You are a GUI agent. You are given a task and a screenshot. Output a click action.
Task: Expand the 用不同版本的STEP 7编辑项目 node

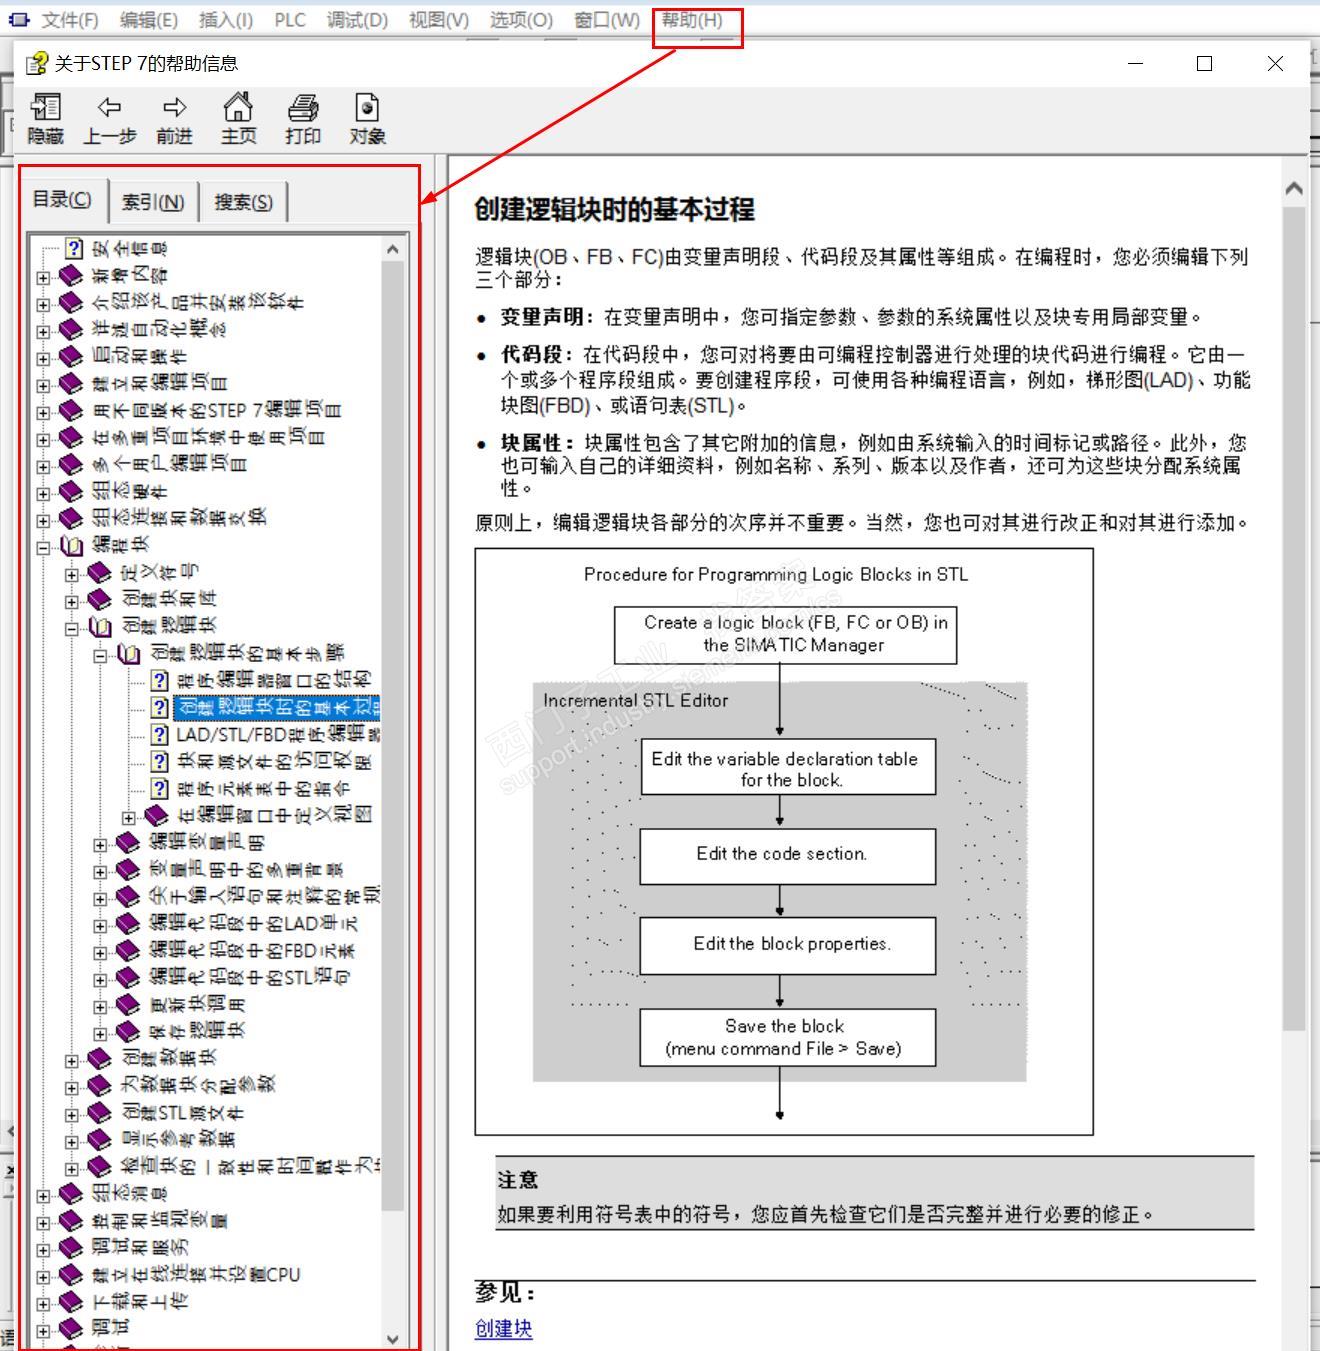pos(43,411)
